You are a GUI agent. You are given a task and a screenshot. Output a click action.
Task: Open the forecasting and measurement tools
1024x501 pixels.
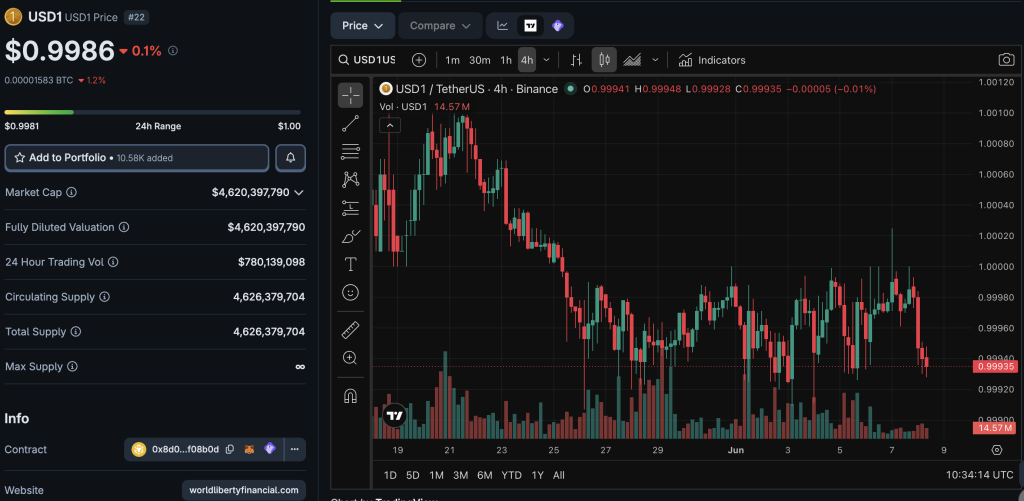pyautogui.click(x=351, y=208)
